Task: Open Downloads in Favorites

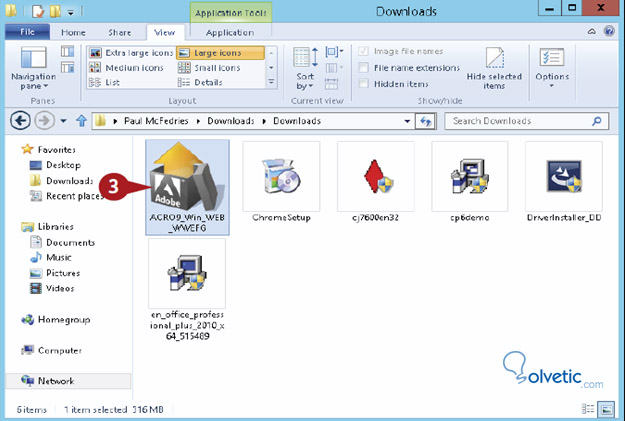Action: coord(61,181)
